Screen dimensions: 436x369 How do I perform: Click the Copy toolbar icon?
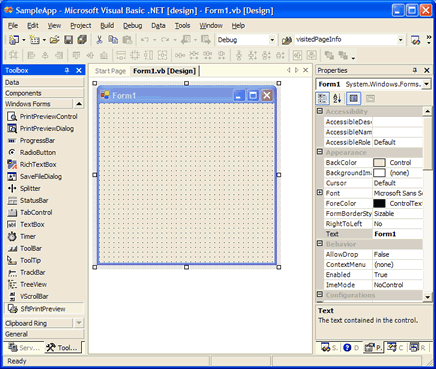(113, 40)
